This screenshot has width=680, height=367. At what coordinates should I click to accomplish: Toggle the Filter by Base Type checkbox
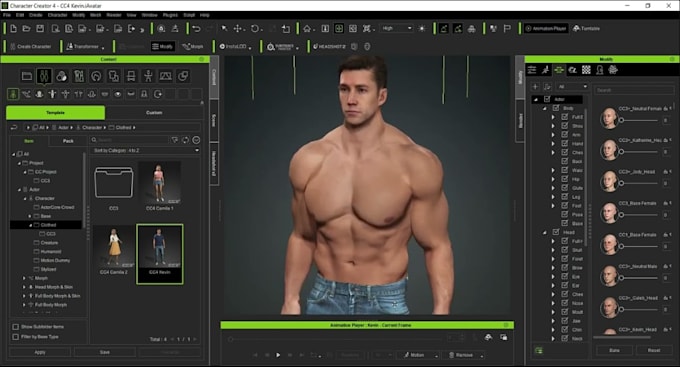16,337
